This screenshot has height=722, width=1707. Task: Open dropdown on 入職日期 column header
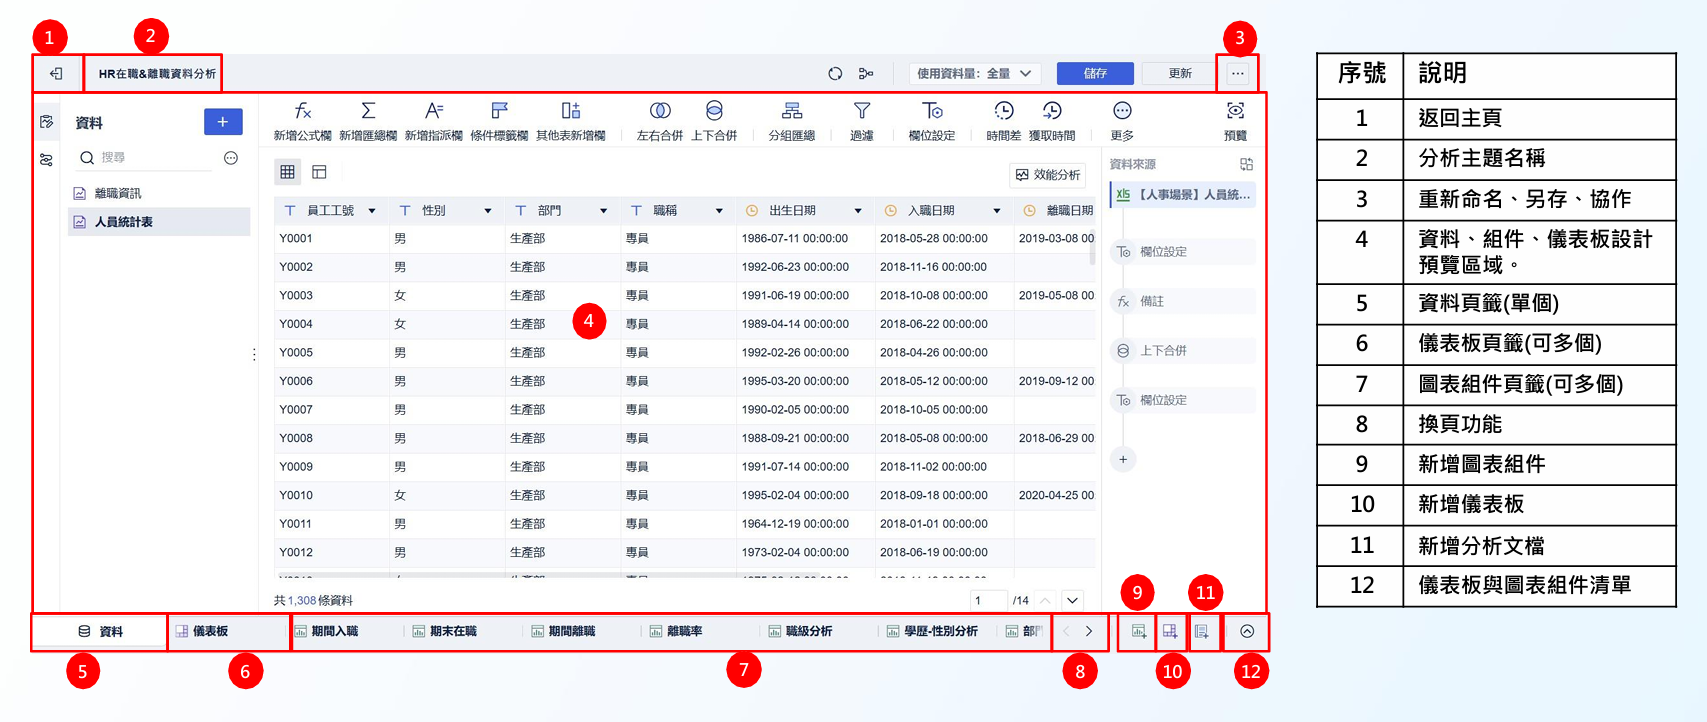pyautogui.click(x=997, y=211)
